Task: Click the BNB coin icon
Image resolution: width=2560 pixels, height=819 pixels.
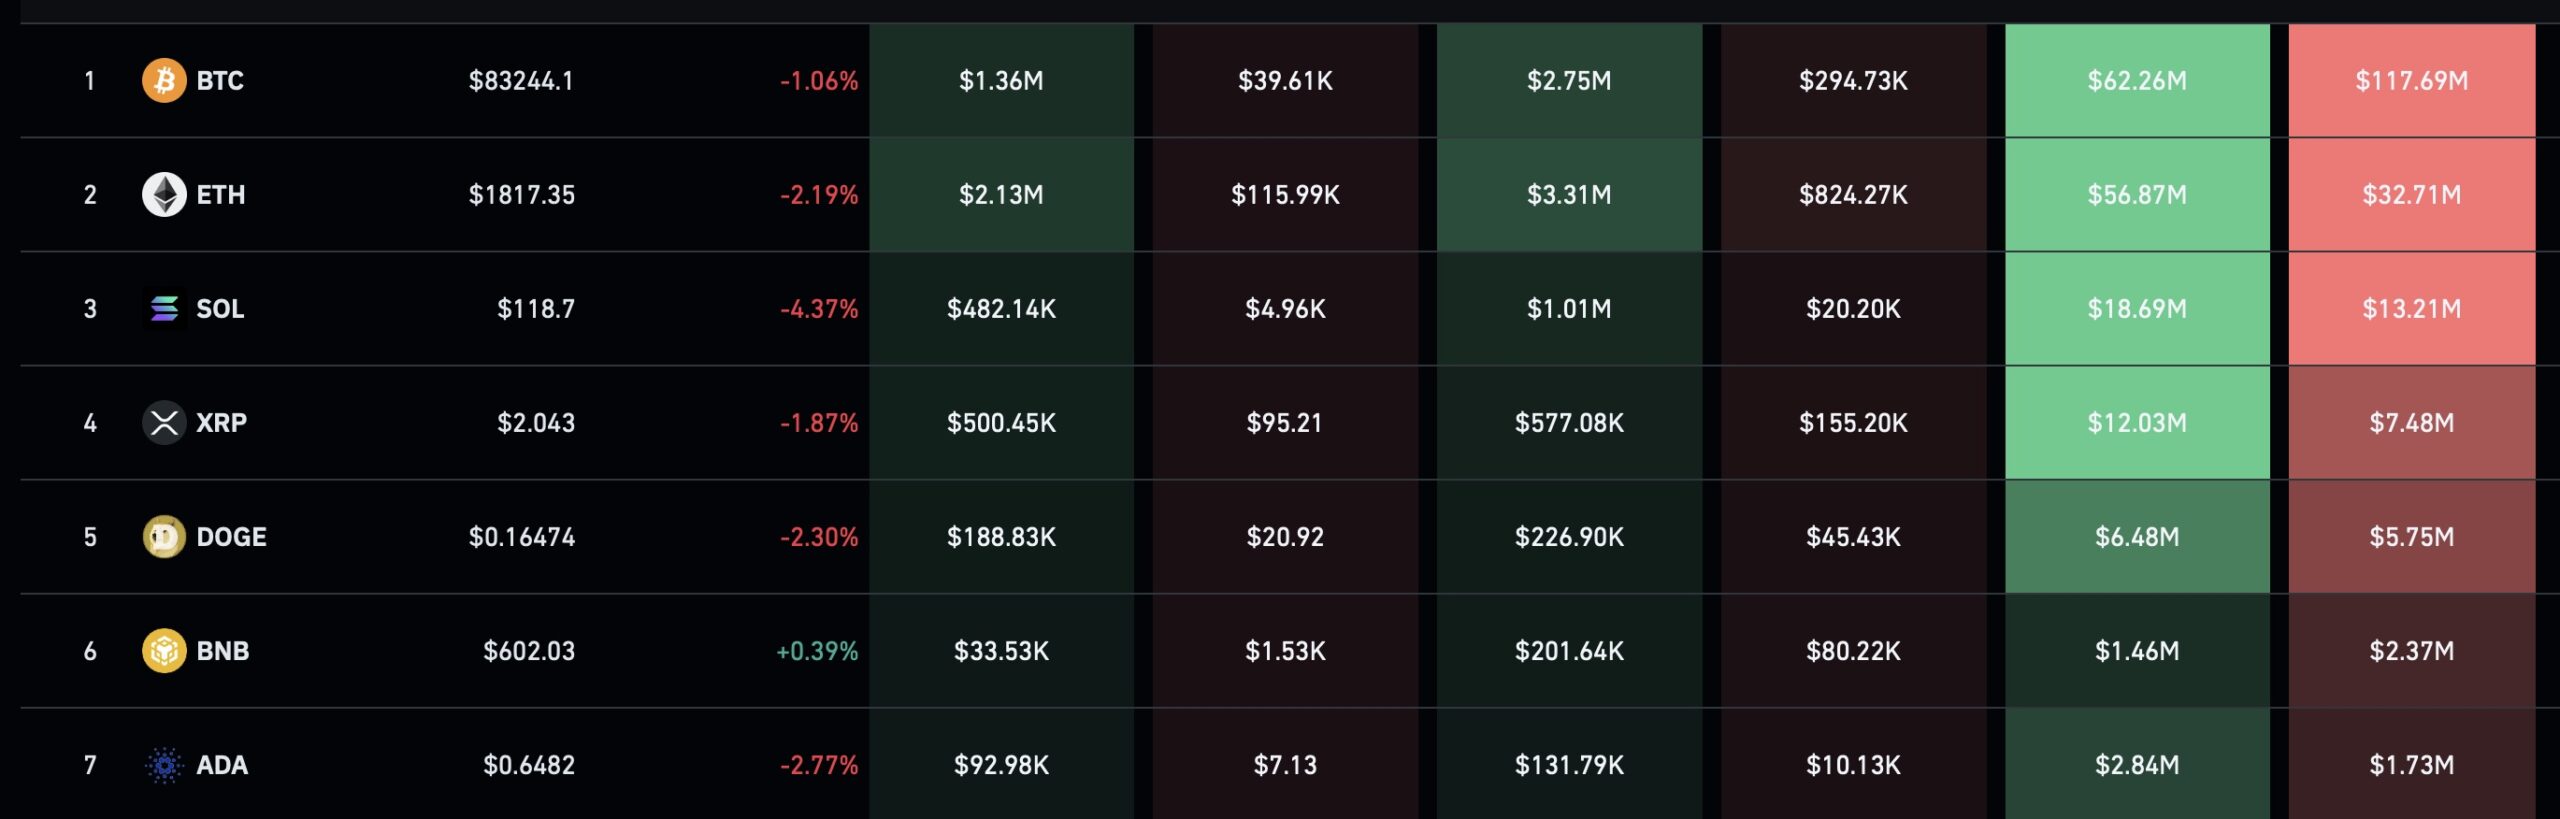Action: (164, 650)
